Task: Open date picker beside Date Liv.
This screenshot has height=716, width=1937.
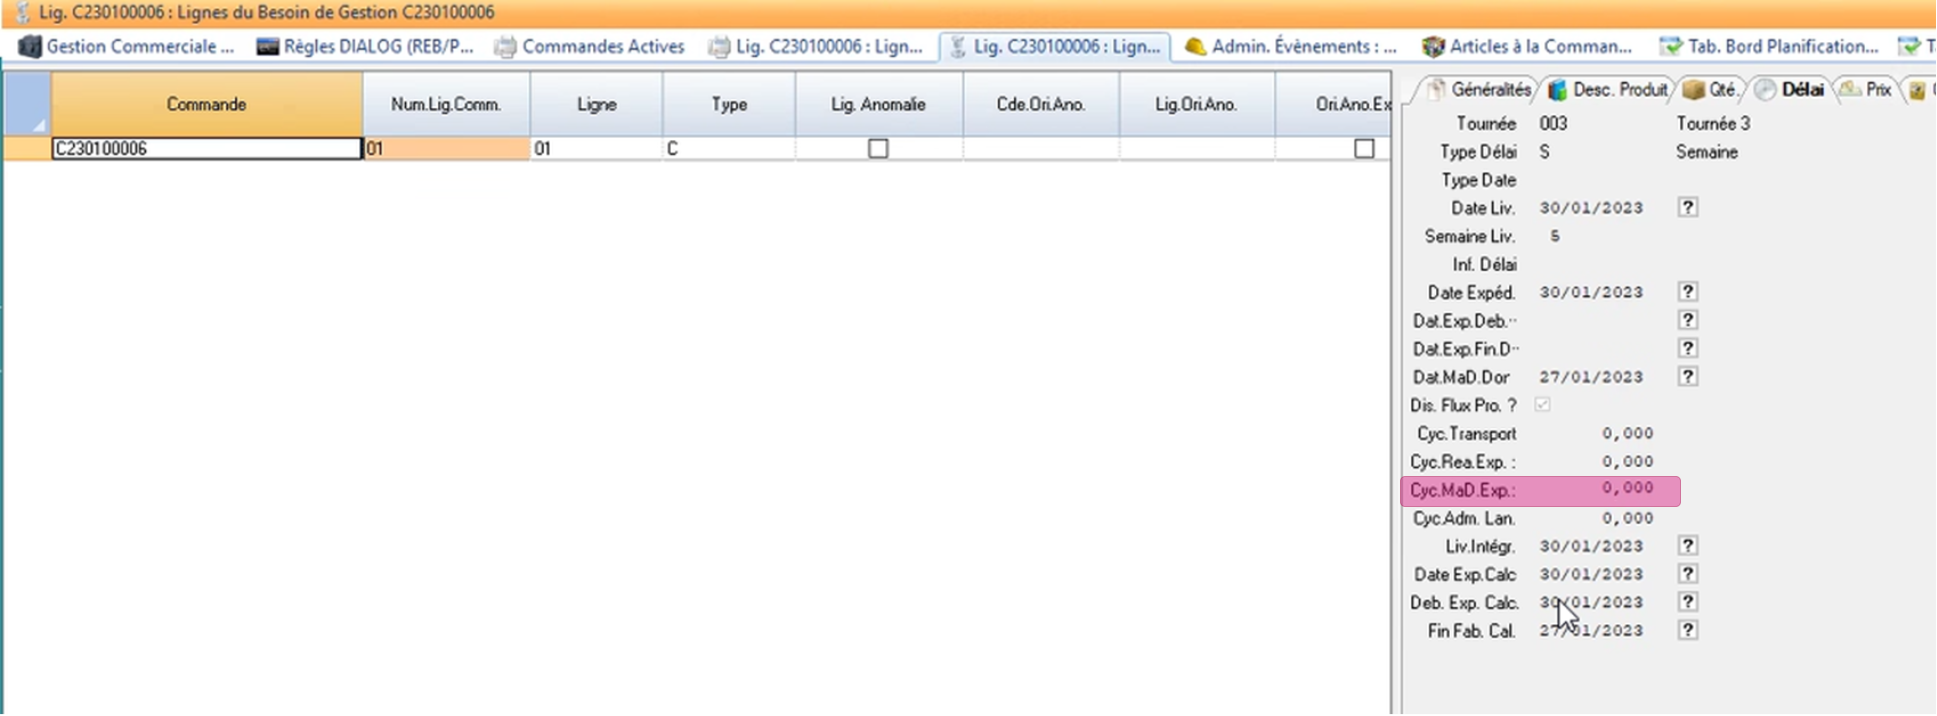Action: (x=1688, y=208)
